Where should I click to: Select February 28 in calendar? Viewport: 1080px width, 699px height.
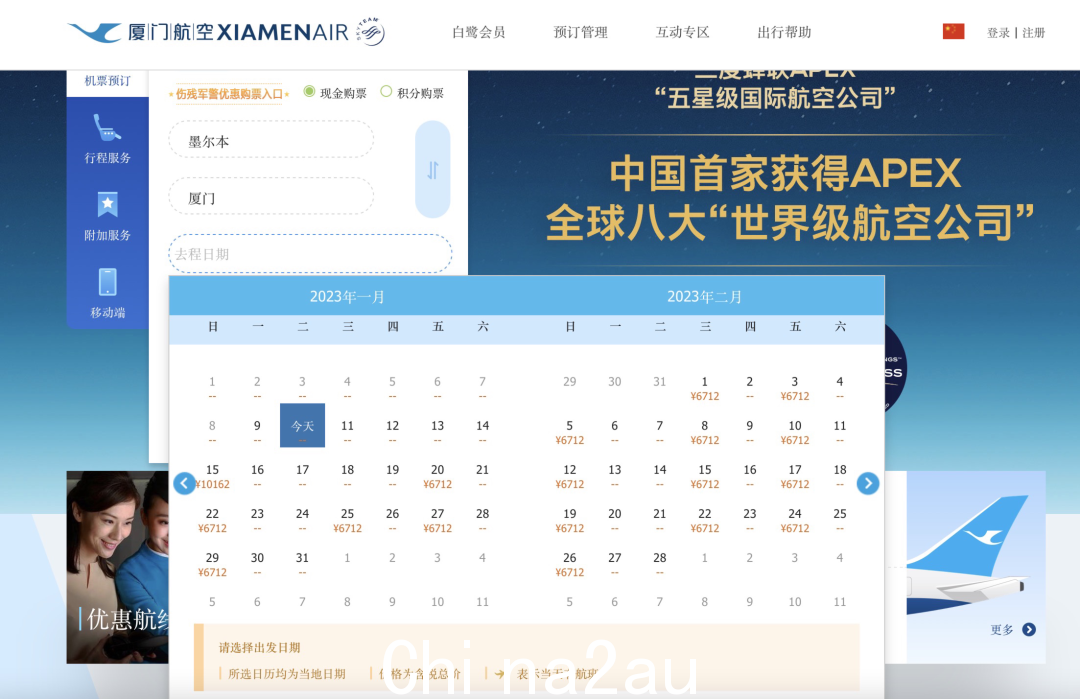(x=660, y=563)
